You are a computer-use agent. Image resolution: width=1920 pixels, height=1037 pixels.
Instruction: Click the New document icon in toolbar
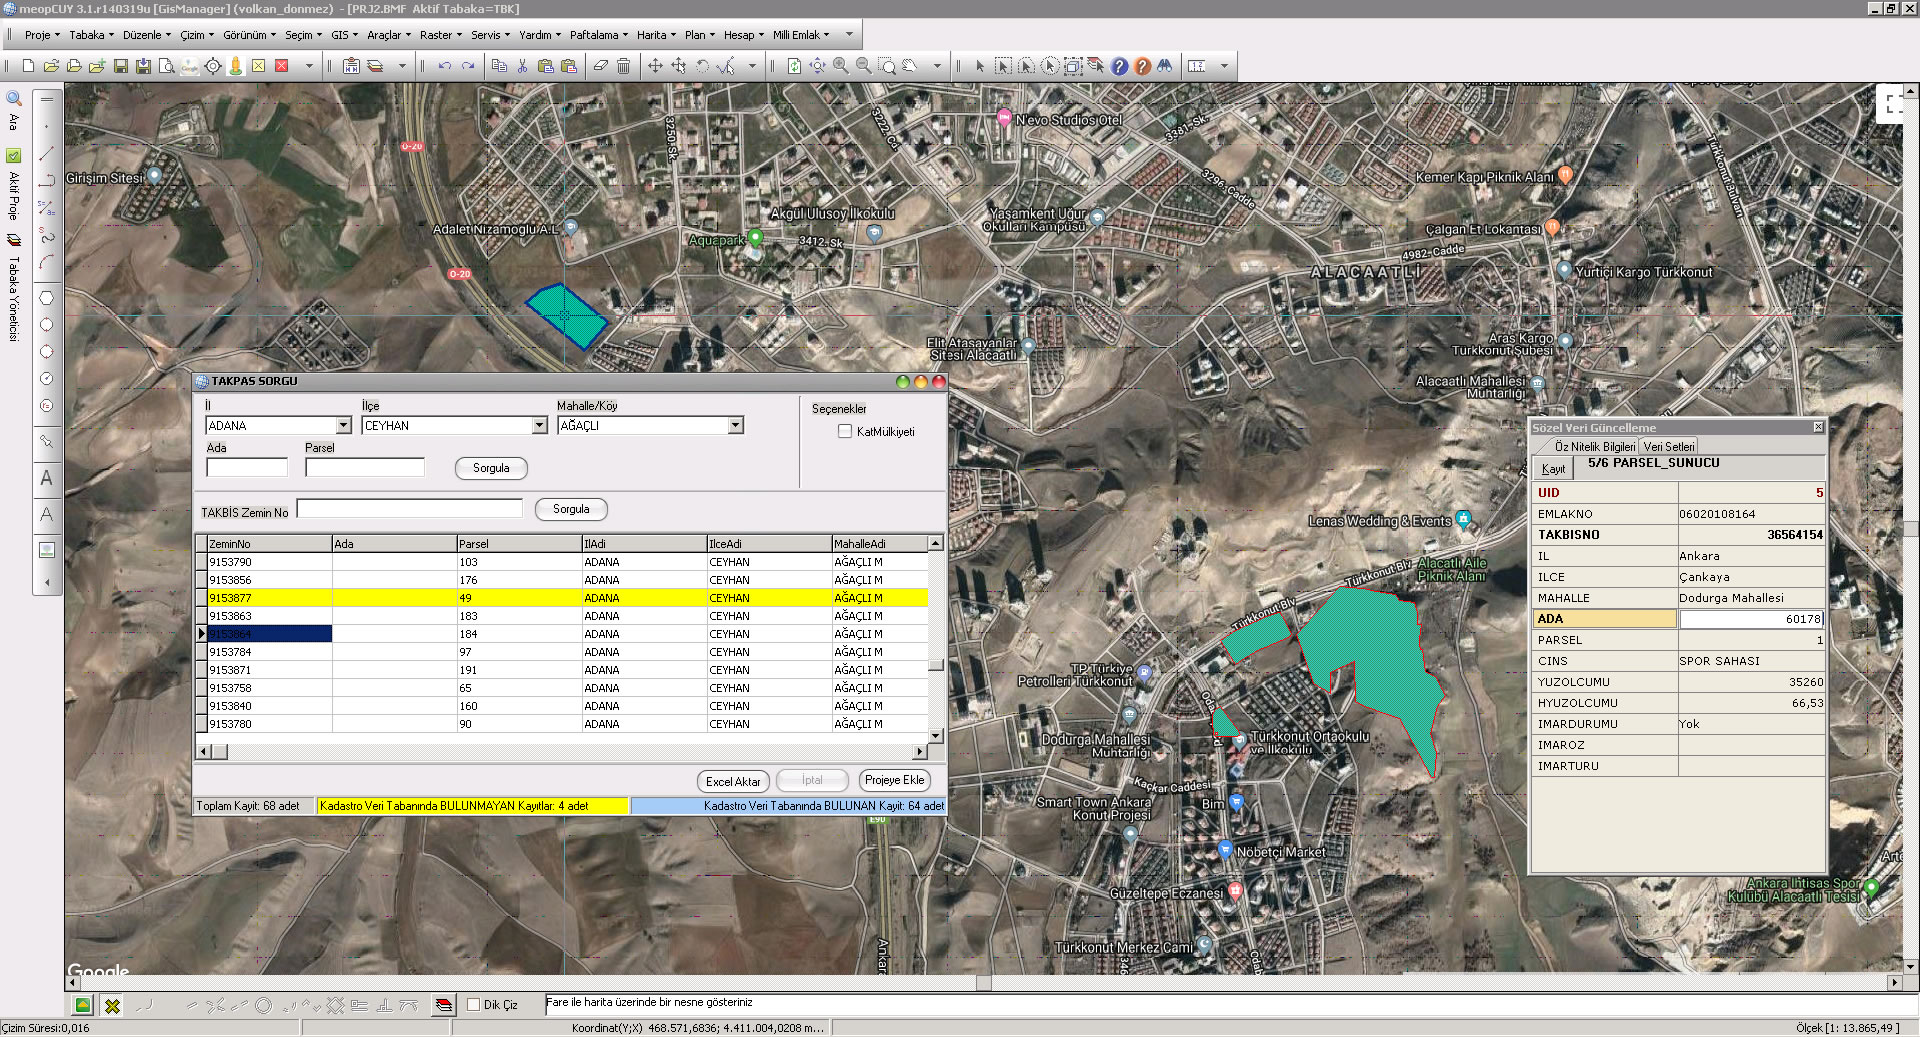coord(28,66)
